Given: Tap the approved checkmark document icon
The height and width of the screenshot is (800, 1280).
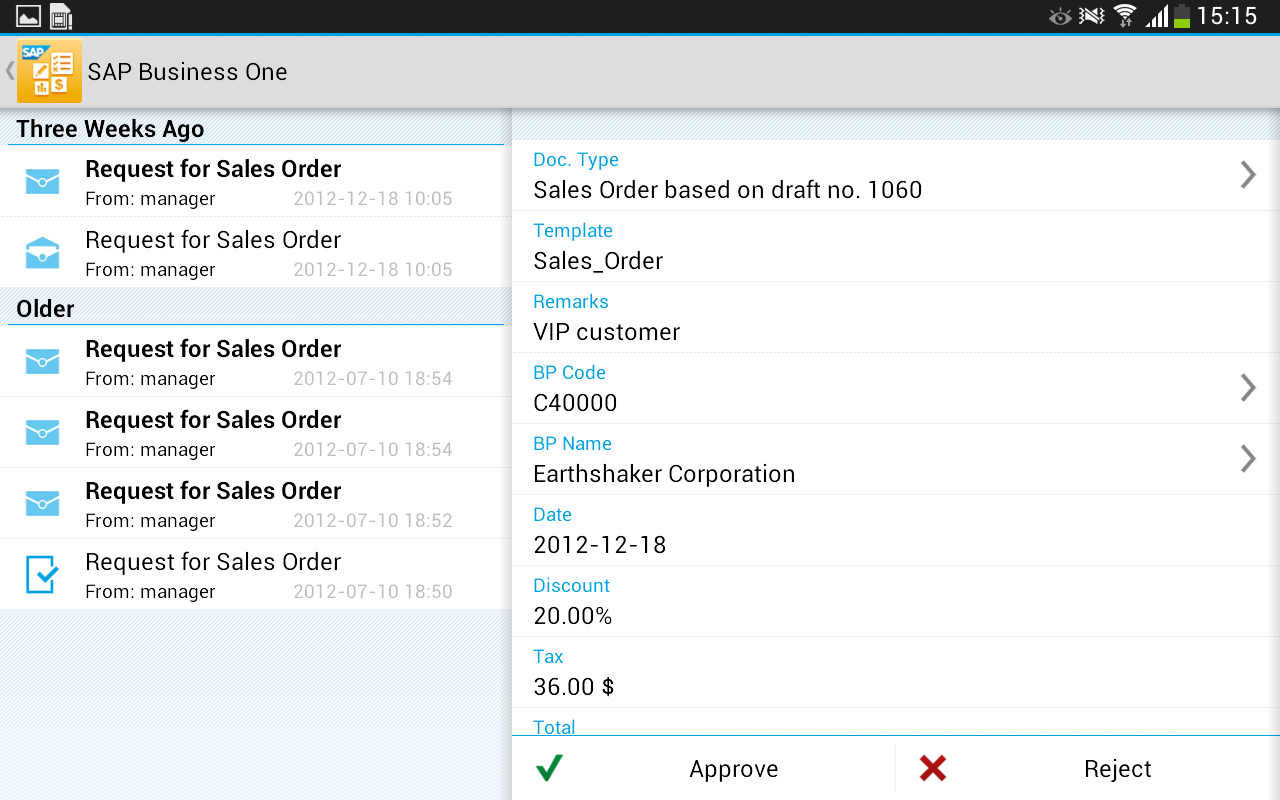Looking at the screenshot, I should coord(42,575).
